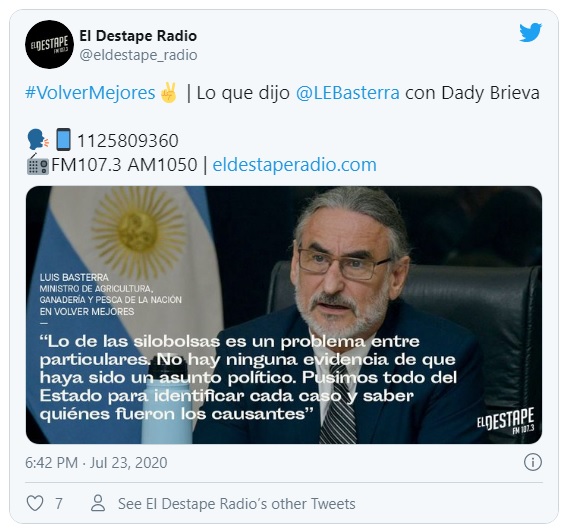The width and height of the screenshot is (566, 531).
Task: Click the Twitter bird logo
Action: tap(530, 32)
